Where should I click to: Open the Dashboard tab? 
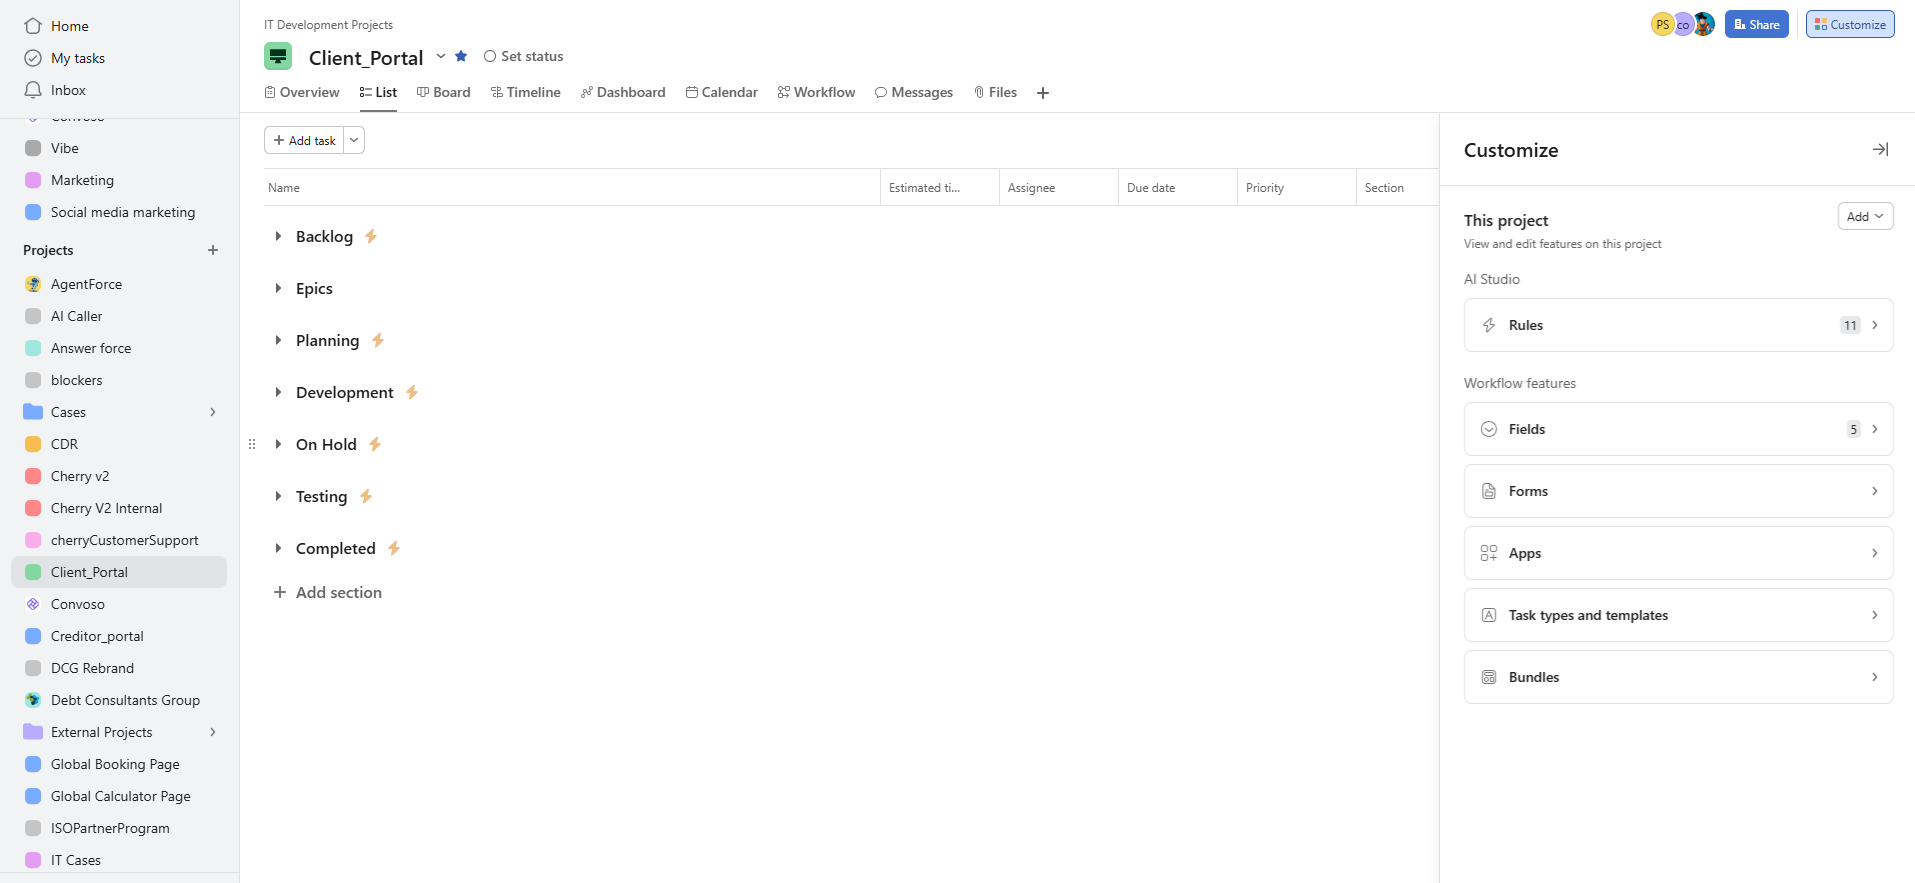click(623, 92)
